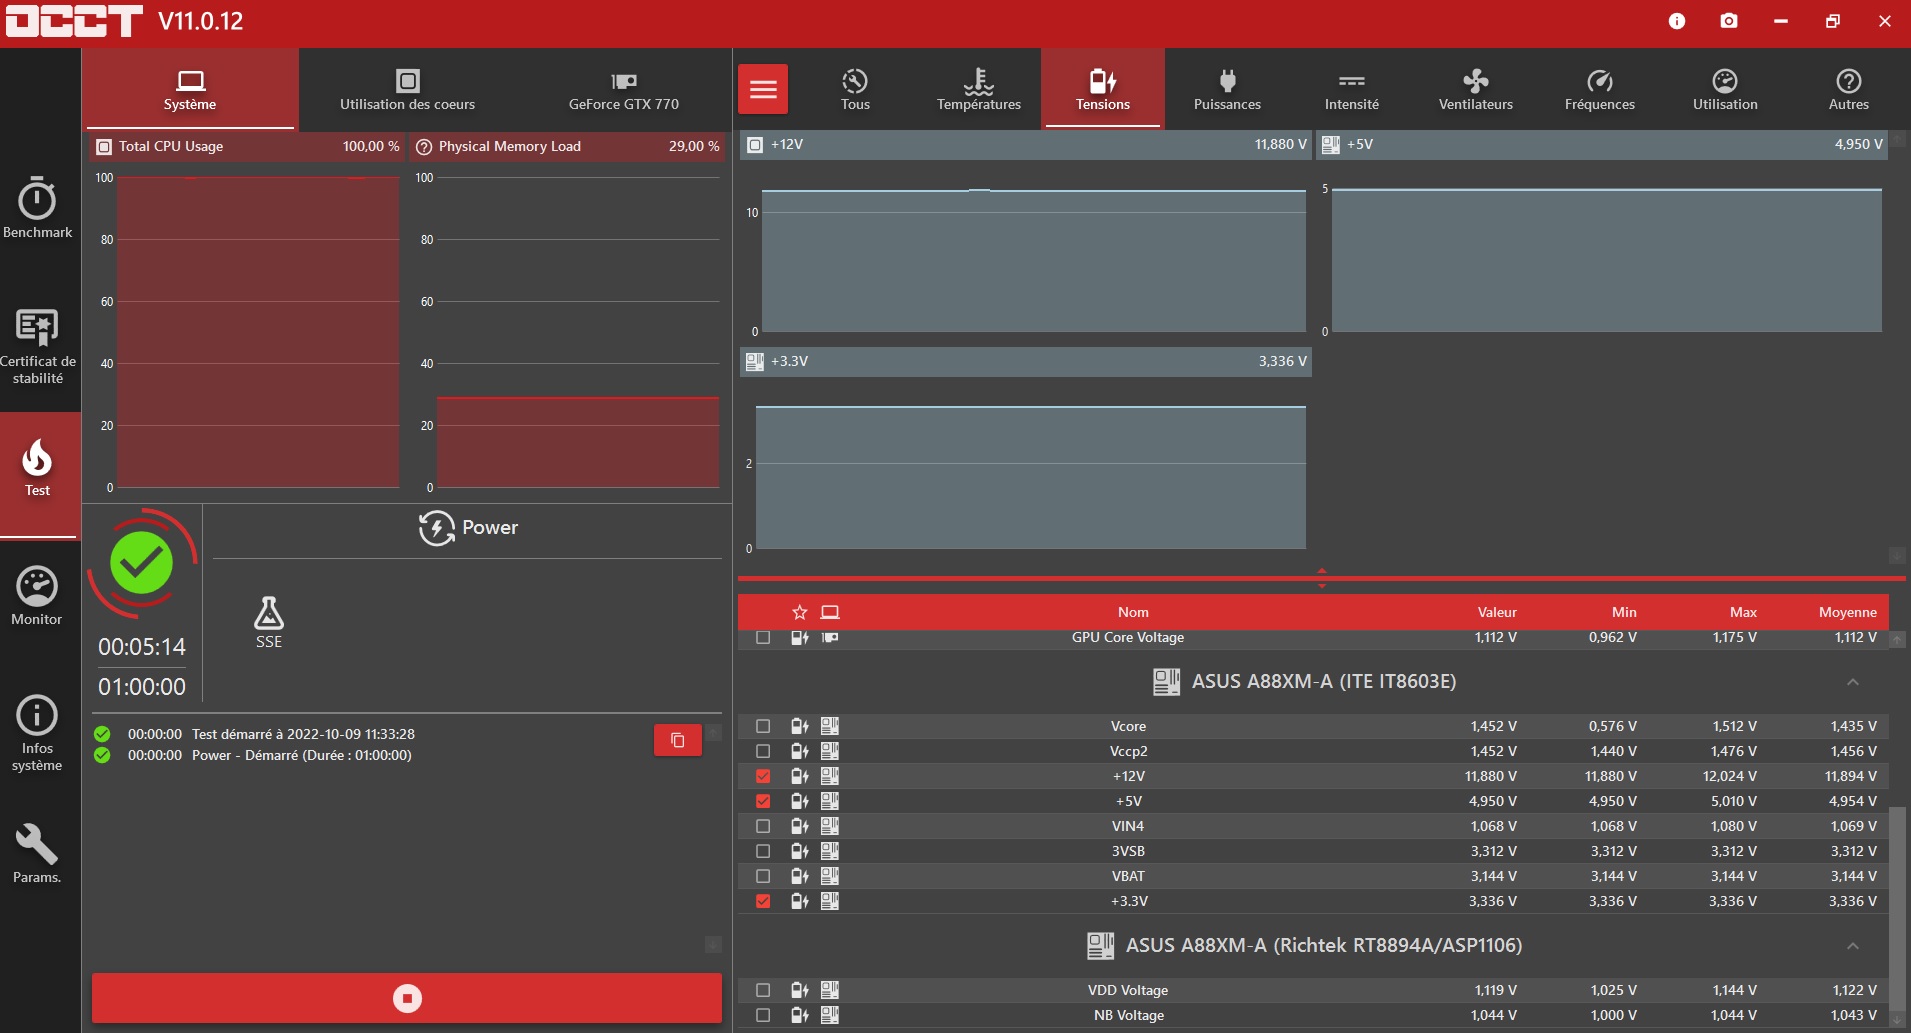Screen dimensions: 1911x1033
Task: Toggle the graph panel divider arrows
Action: click(1322, 578)
